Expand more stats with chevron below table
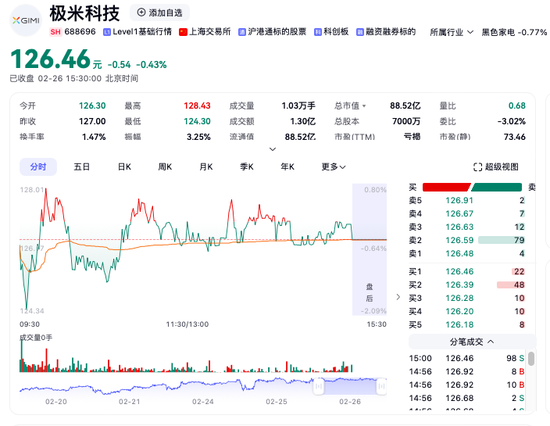 273,149
